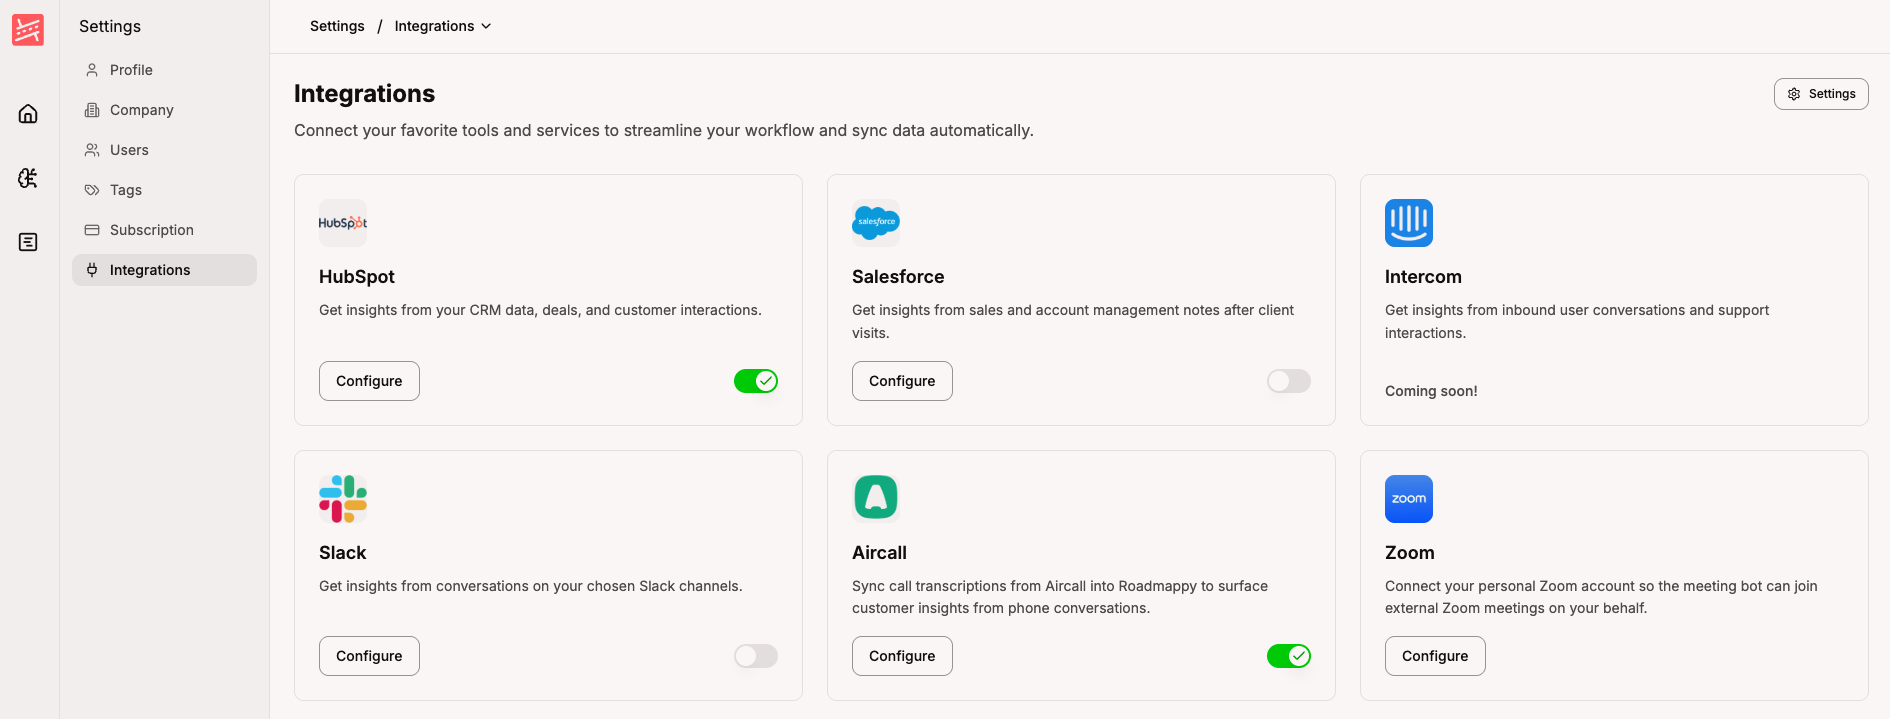Turn off the Aircall integration toggle
Image resolution: width=1890 pixels, height=719 pixels.
[1289, 656]
